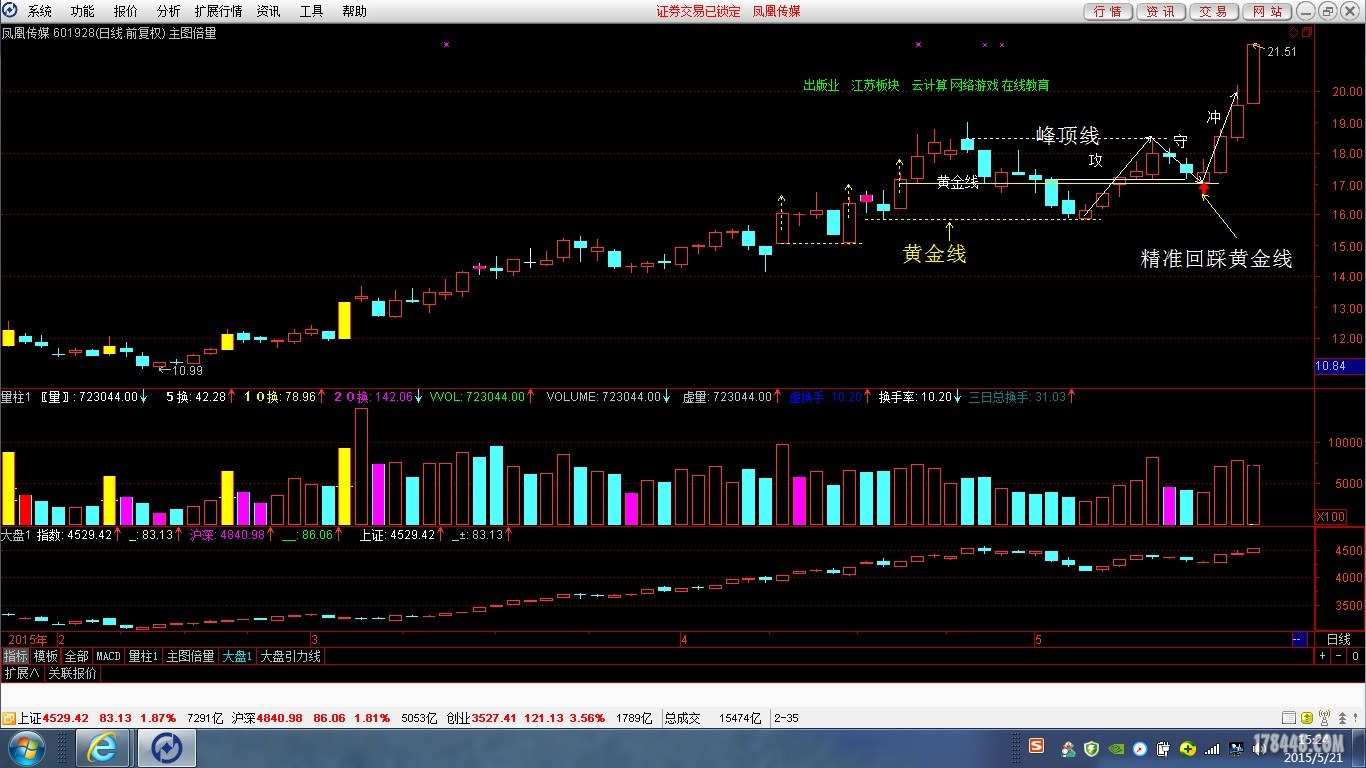Select the 全部 indicator tab

coord(77,656)
